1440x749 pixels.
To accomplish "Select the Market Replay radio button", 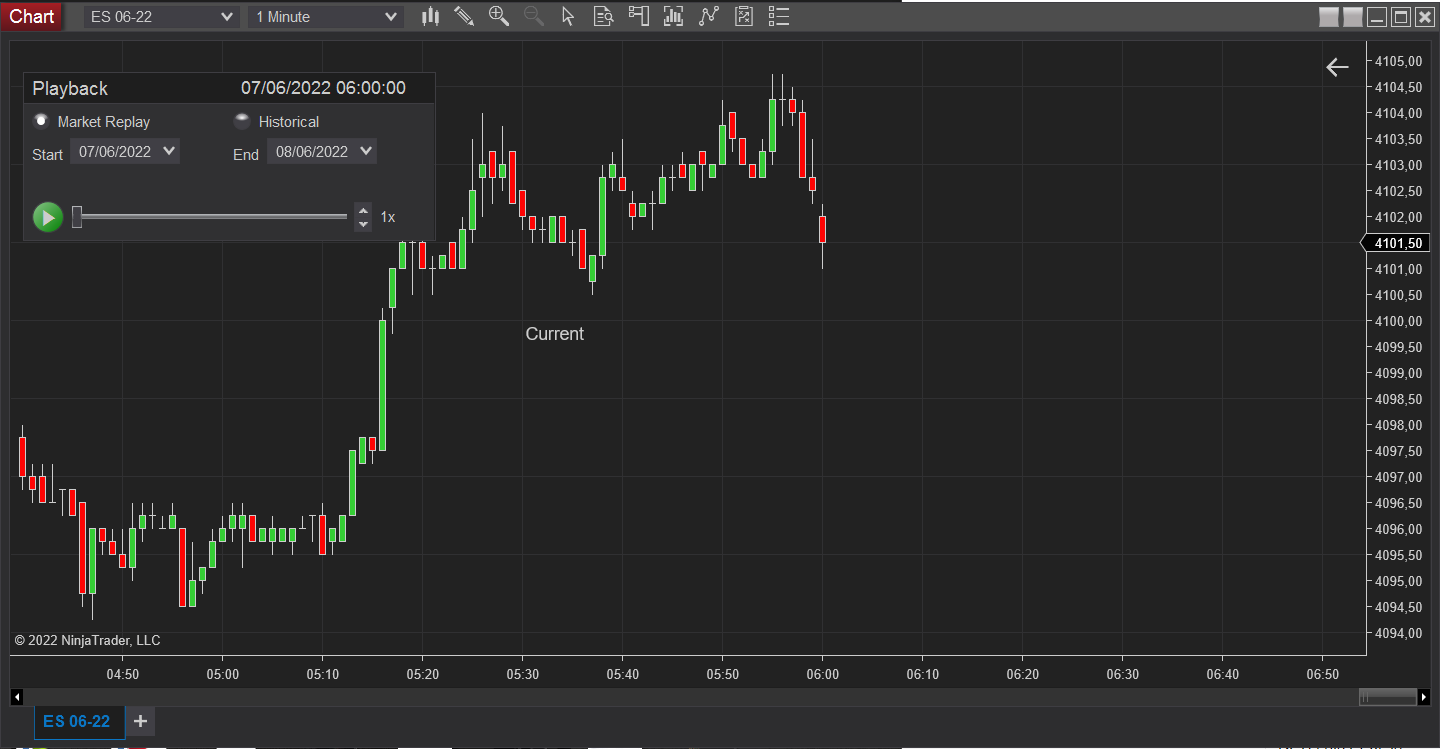I will point(41,121).
